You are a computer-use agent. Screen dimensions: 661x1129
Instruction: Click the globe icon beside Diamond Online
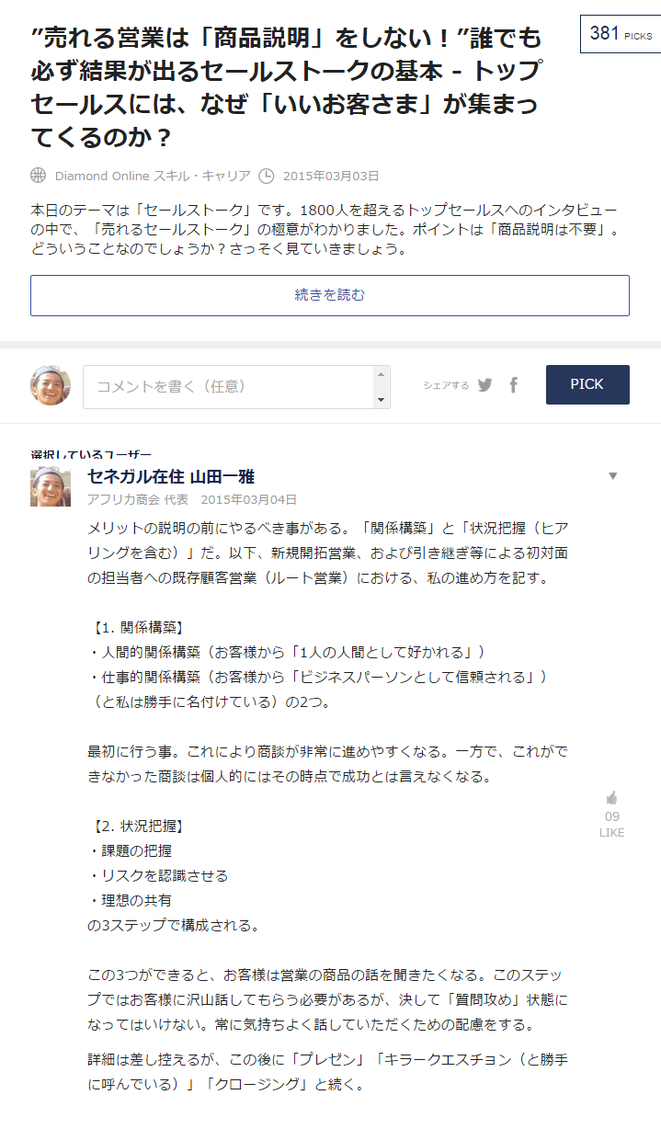coord(38,176)
